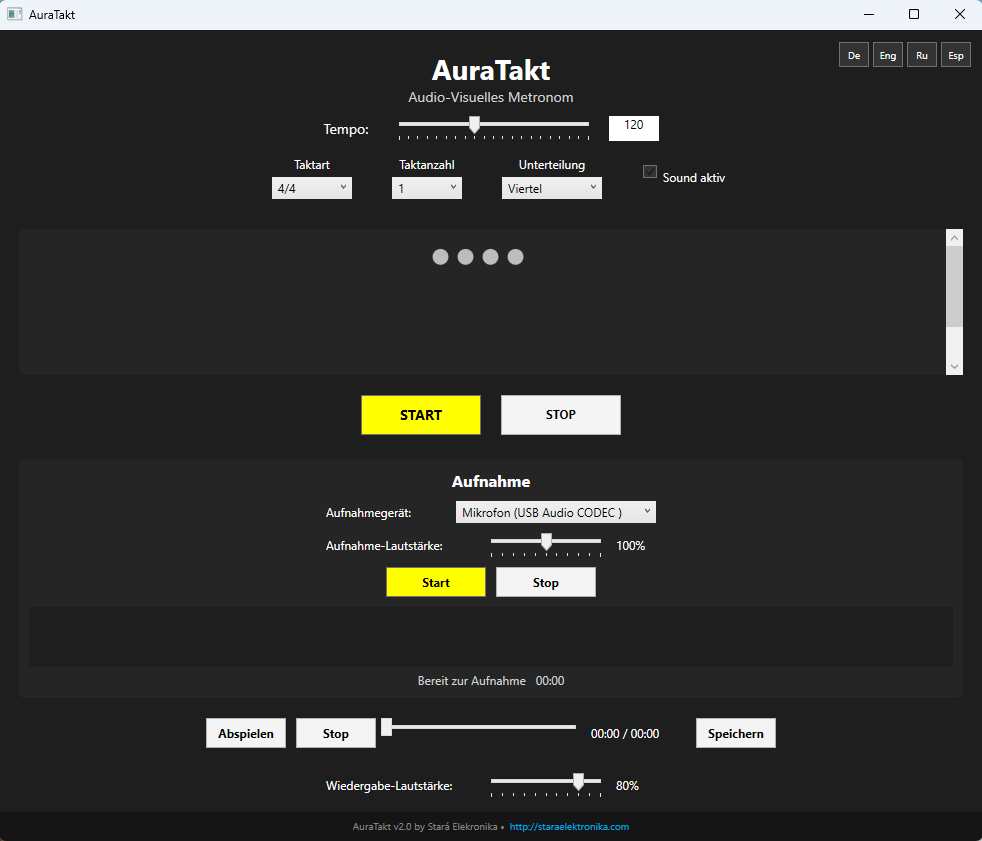This screenshot has width=982, height=841.
Task: Stop the metronome with large STOP button
Action: coord(561,415)
